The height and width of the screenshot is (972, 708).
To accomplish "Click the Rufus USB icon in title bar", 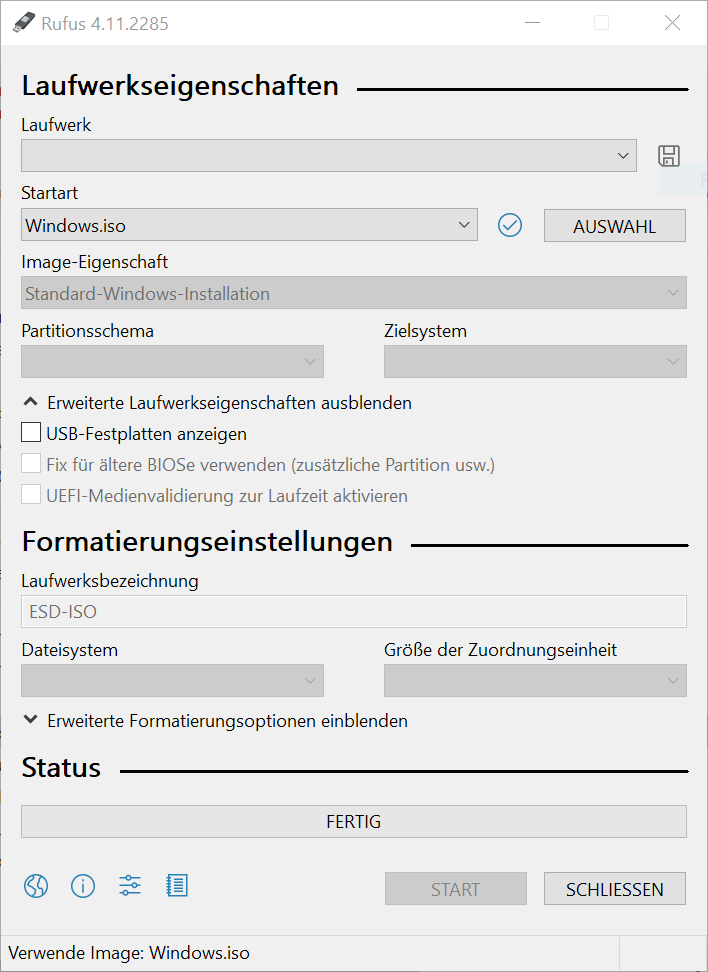I will (24, 23).
